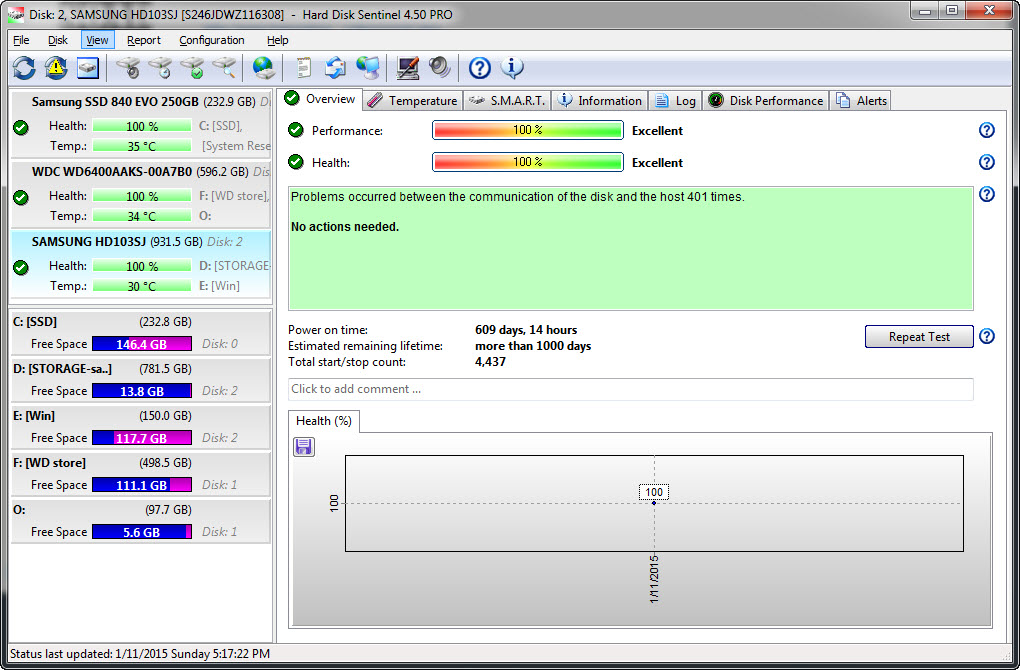
Task: Save the health graph with floppy icon
Action: click(304, 446)
